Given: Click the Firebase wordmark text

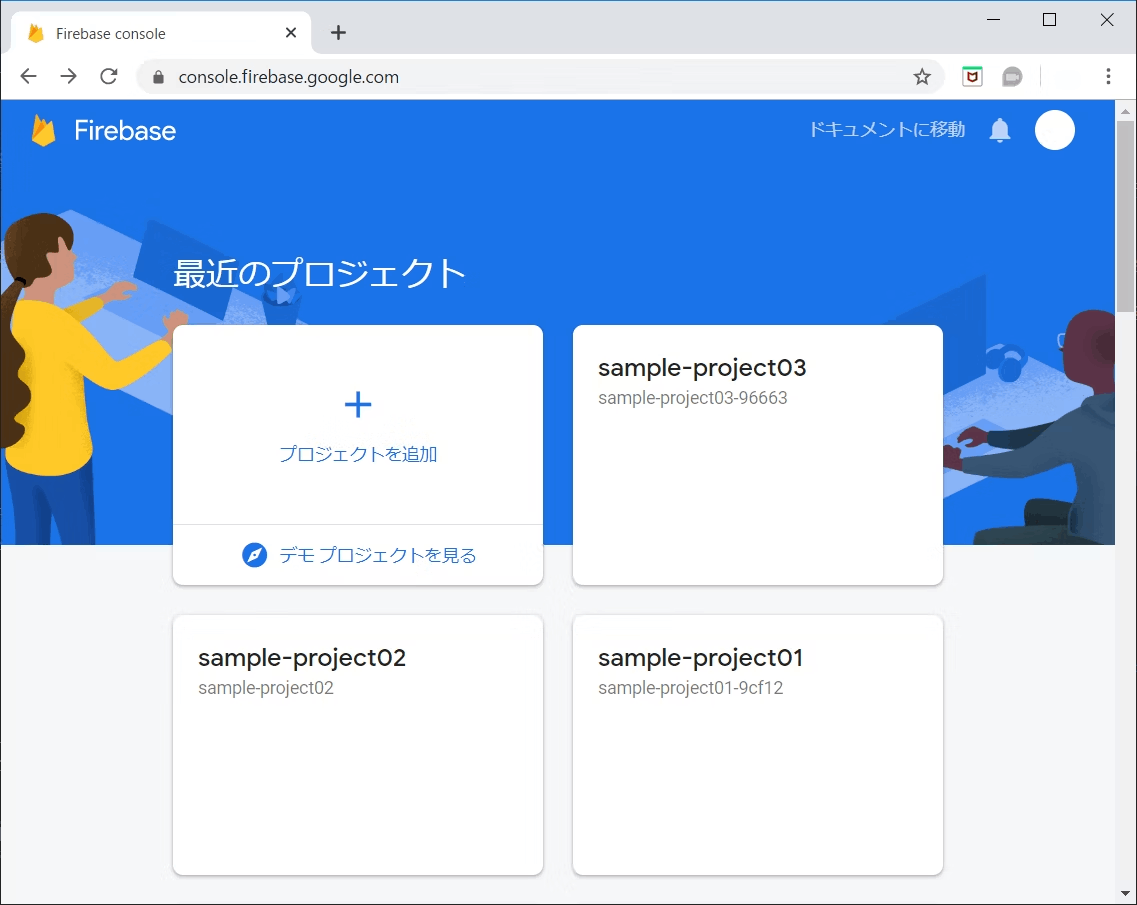Looking at the screenshot, I should pyautogui.click(x=125, y=131).
